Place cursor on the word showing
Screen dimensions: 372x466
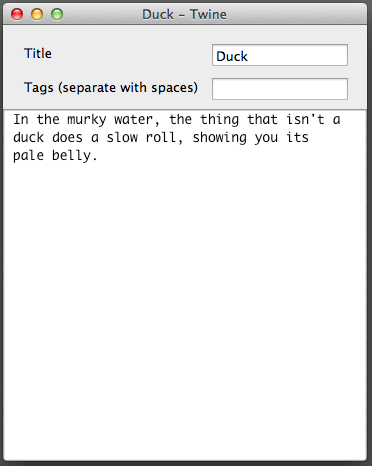click(x=219, y=138)
